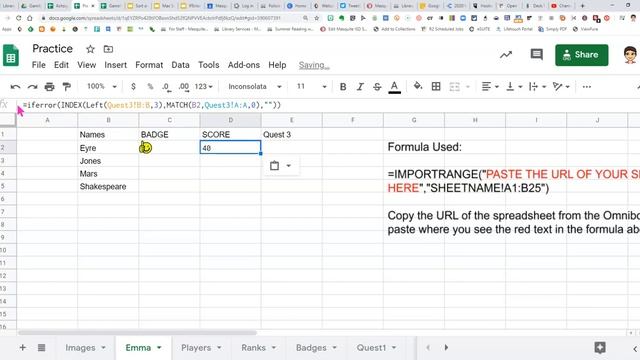Open the Insert menu
640x360 pixels.
(116, 65)
